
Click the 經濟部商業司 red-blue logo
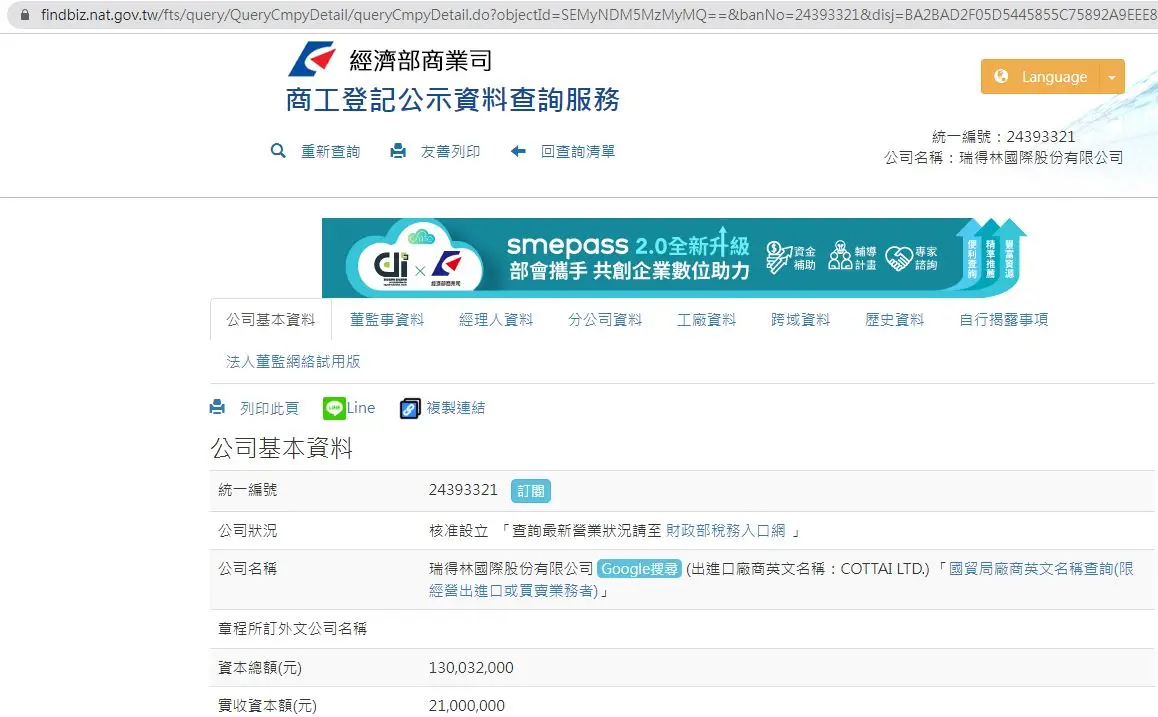pos(312,59)
